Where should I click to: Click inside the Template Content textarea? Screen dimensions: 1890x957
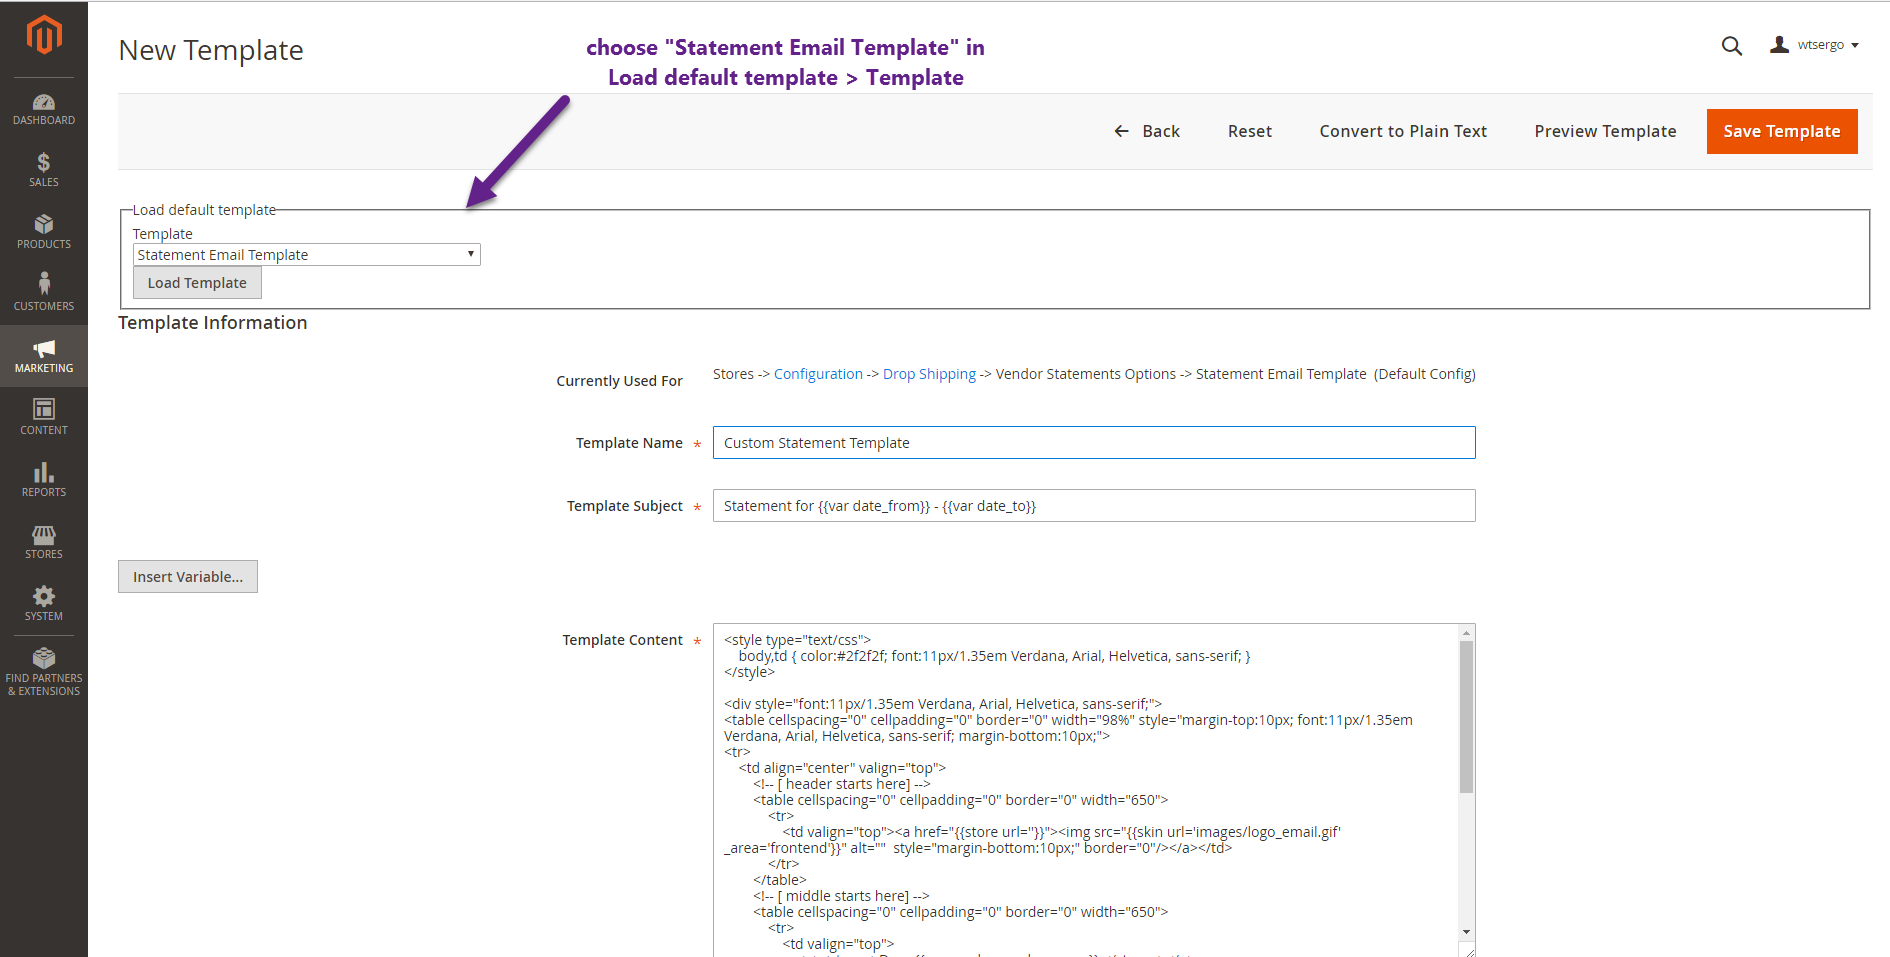coord(1086,790)
